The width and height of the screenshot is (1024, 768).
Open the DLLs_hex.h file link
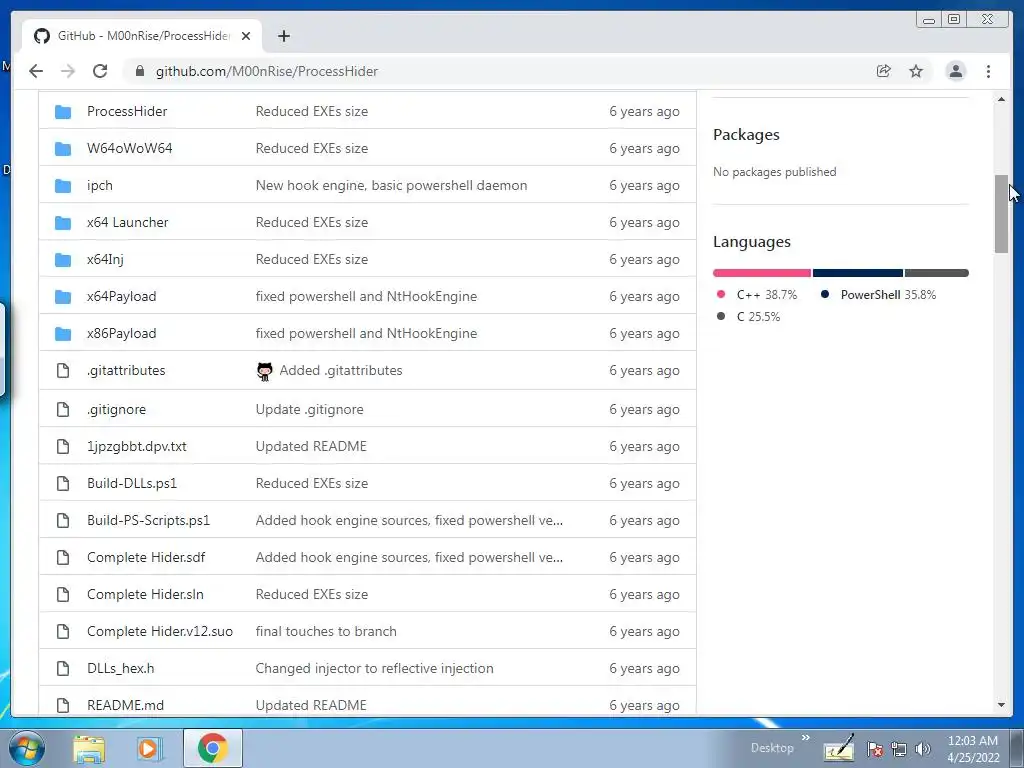[120, 668]
